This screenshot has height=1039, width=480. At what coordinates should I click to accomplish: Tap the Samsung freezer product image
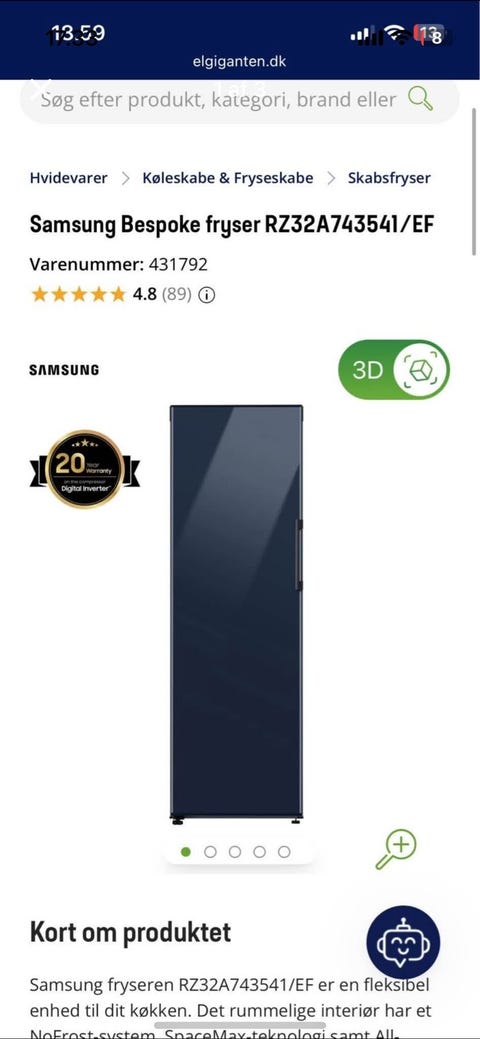click(x=237, y=614)
